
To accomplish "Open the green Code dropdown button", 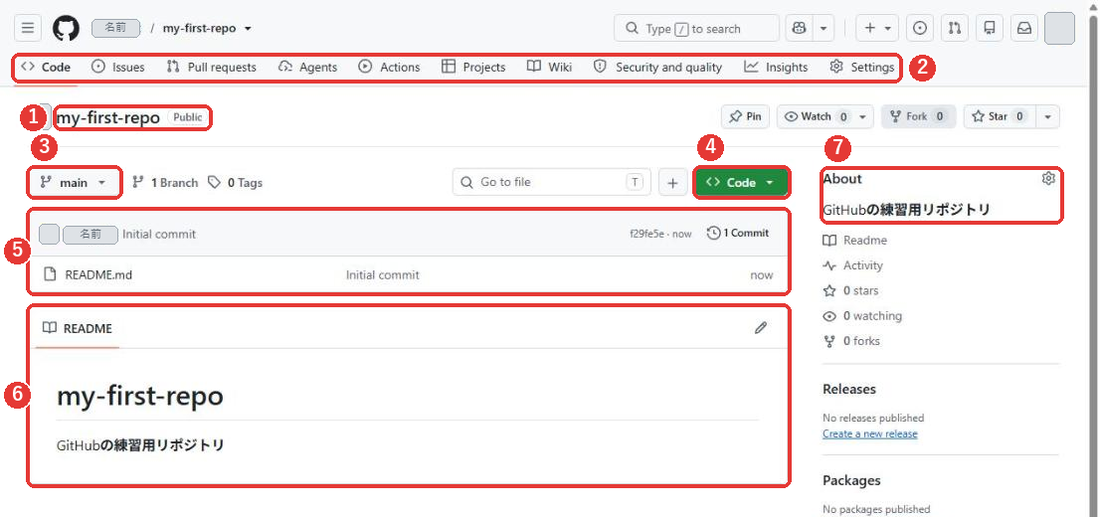I will (x=741, y=182).
